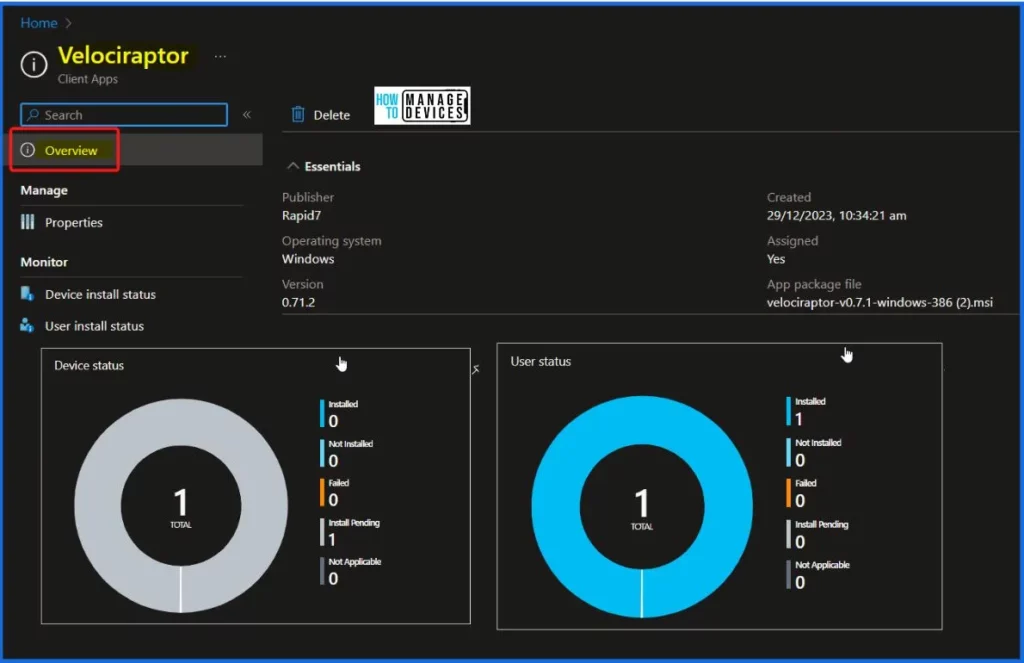Click the User status chart title
Screen dimensions: 1024x663
coord(541,362)
